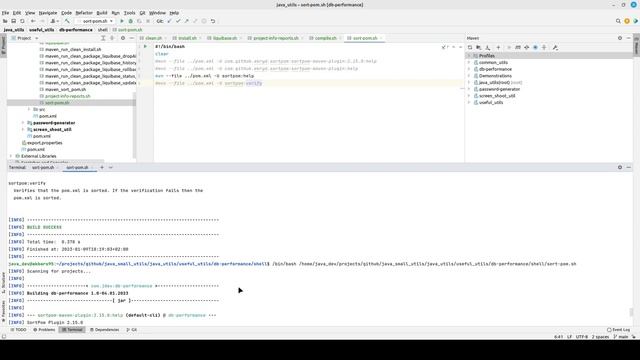This screenshot has width=640, height=360.
Task: Expand Demonstrations Maven project
Action: pyautogui.click(x=469, y=76)
